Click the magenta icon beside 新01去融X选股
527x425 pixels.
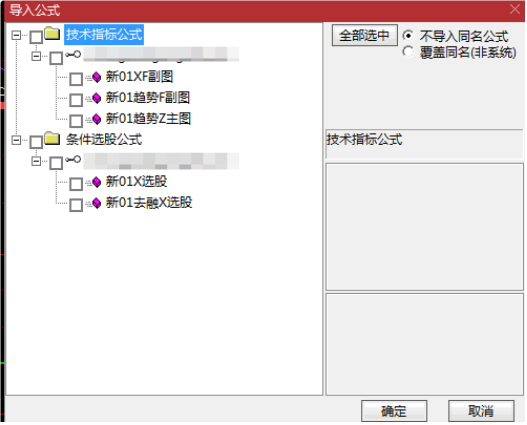click(96, 203)
